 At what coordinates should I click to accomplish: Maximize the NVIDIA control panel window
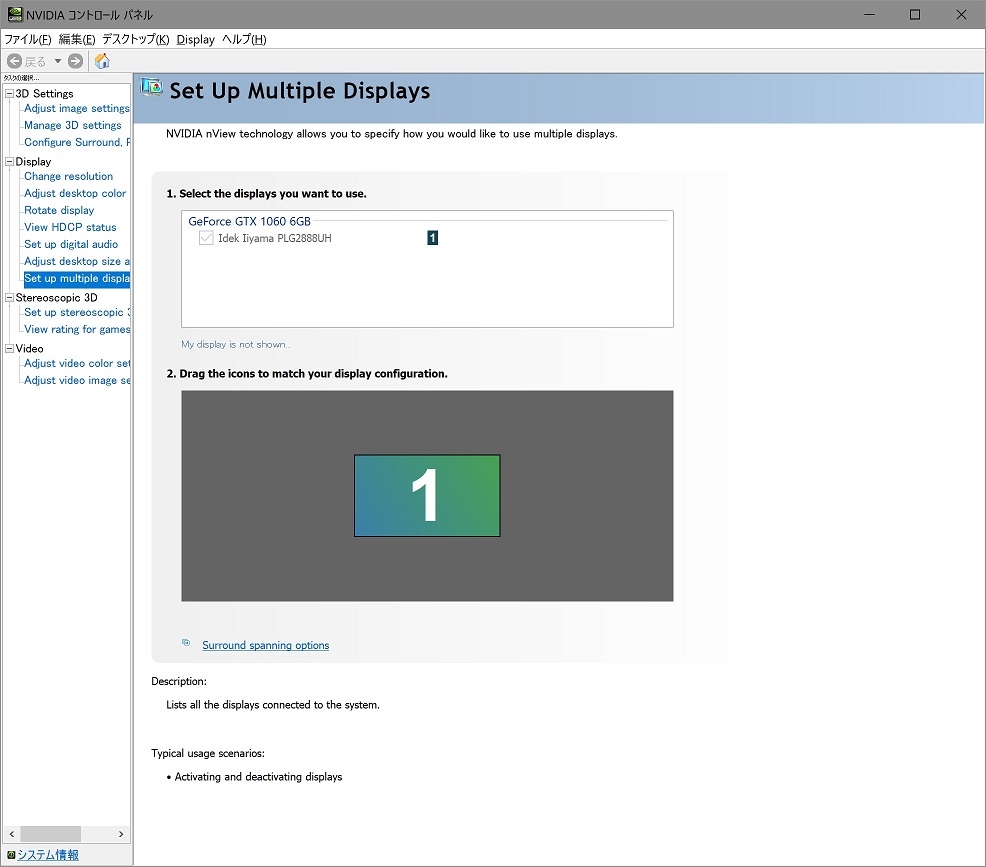pos(915,14)
